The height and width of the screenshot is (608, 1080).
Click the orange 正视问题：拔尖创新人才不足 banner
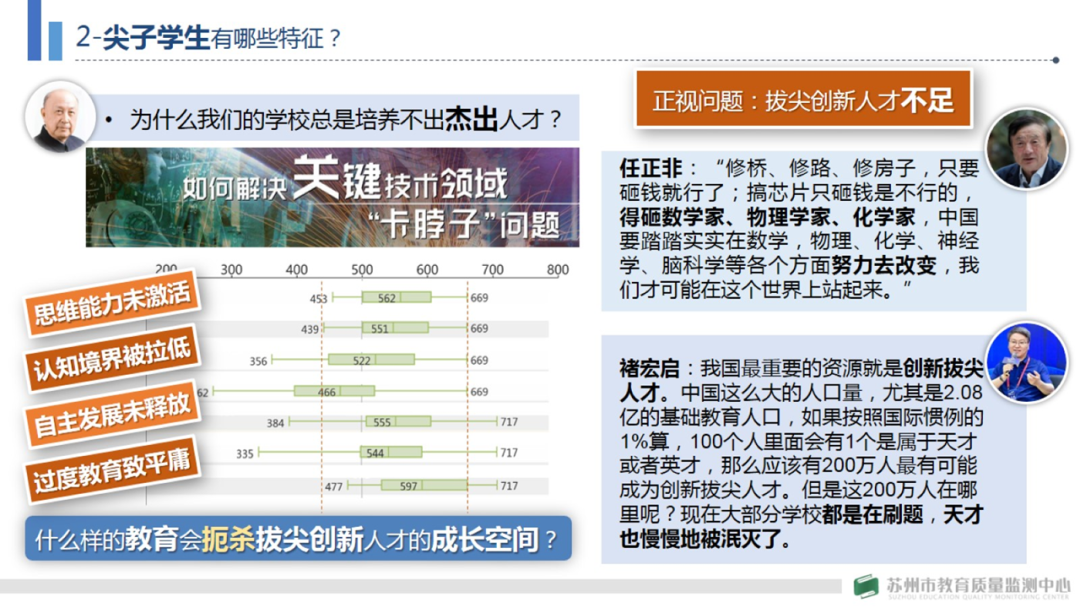(802, 100)
